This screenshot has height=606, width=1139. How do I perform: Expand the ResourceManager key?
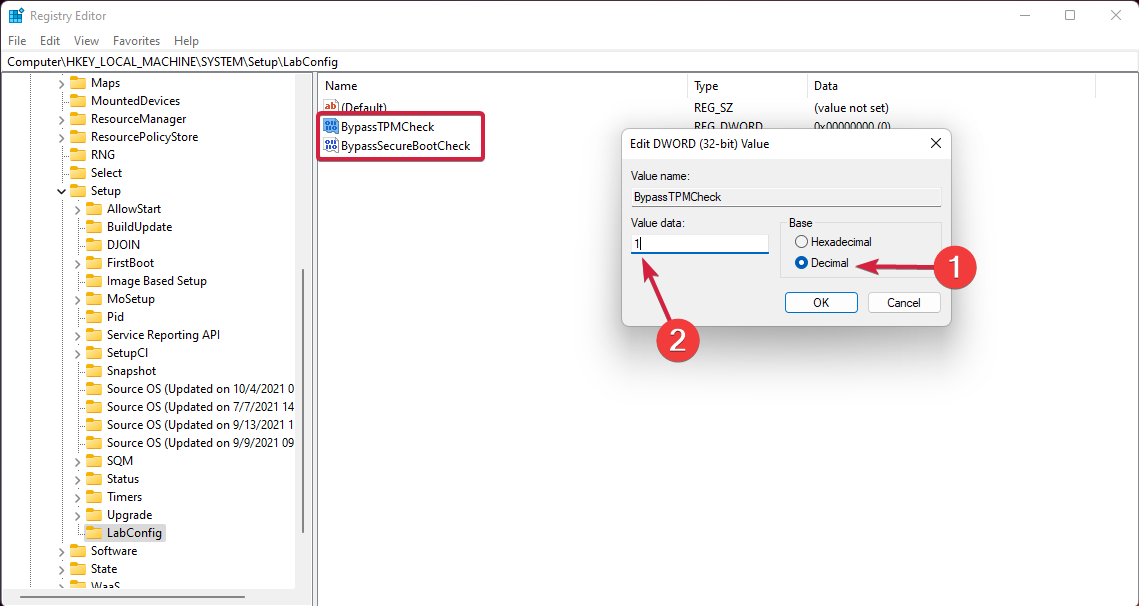point(62,119)
